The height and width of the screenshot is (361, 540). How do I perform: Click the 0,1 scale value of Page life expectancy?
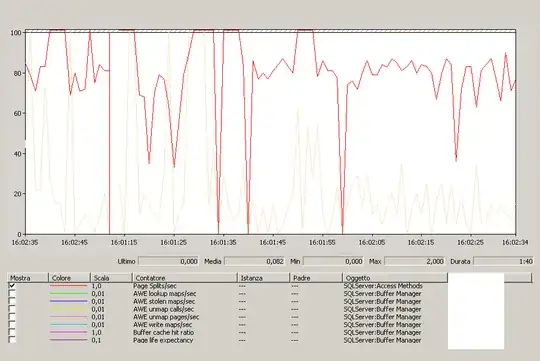click(x=96, y=340)
